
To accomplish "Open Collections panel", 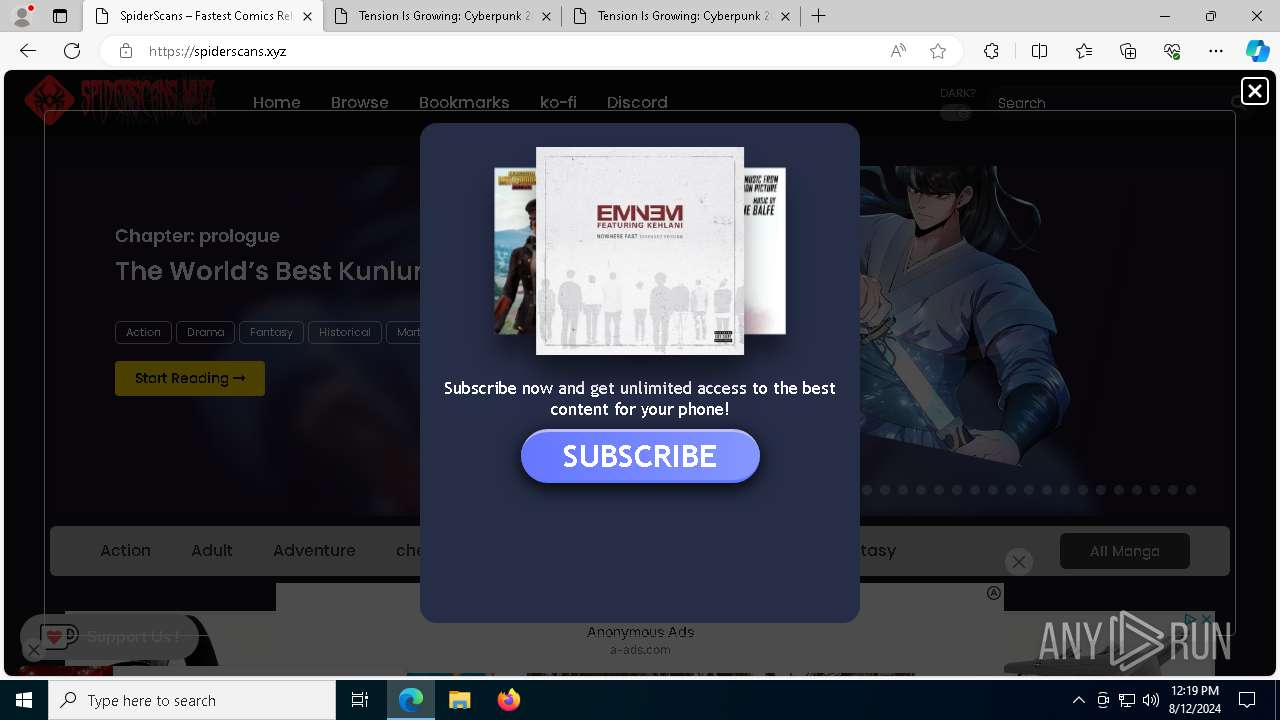I will tap(1128, 51).
